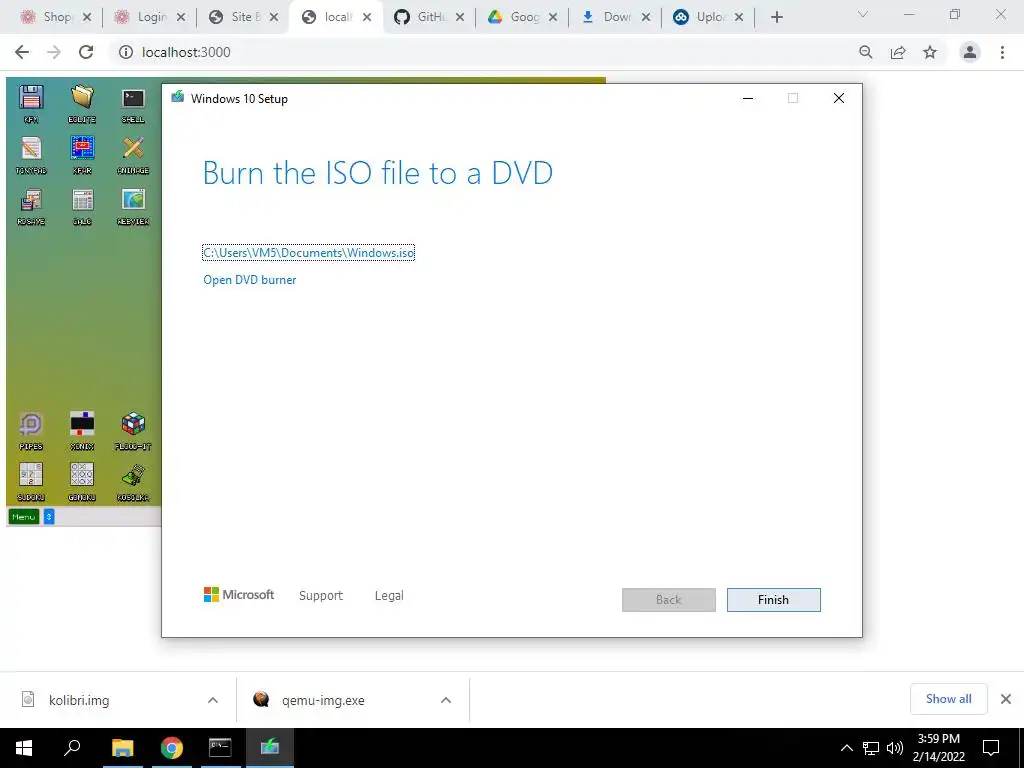The image size is (1024, 768).
Task: Click the KolibriOS Menu button
Action: (x=24, y=517)
